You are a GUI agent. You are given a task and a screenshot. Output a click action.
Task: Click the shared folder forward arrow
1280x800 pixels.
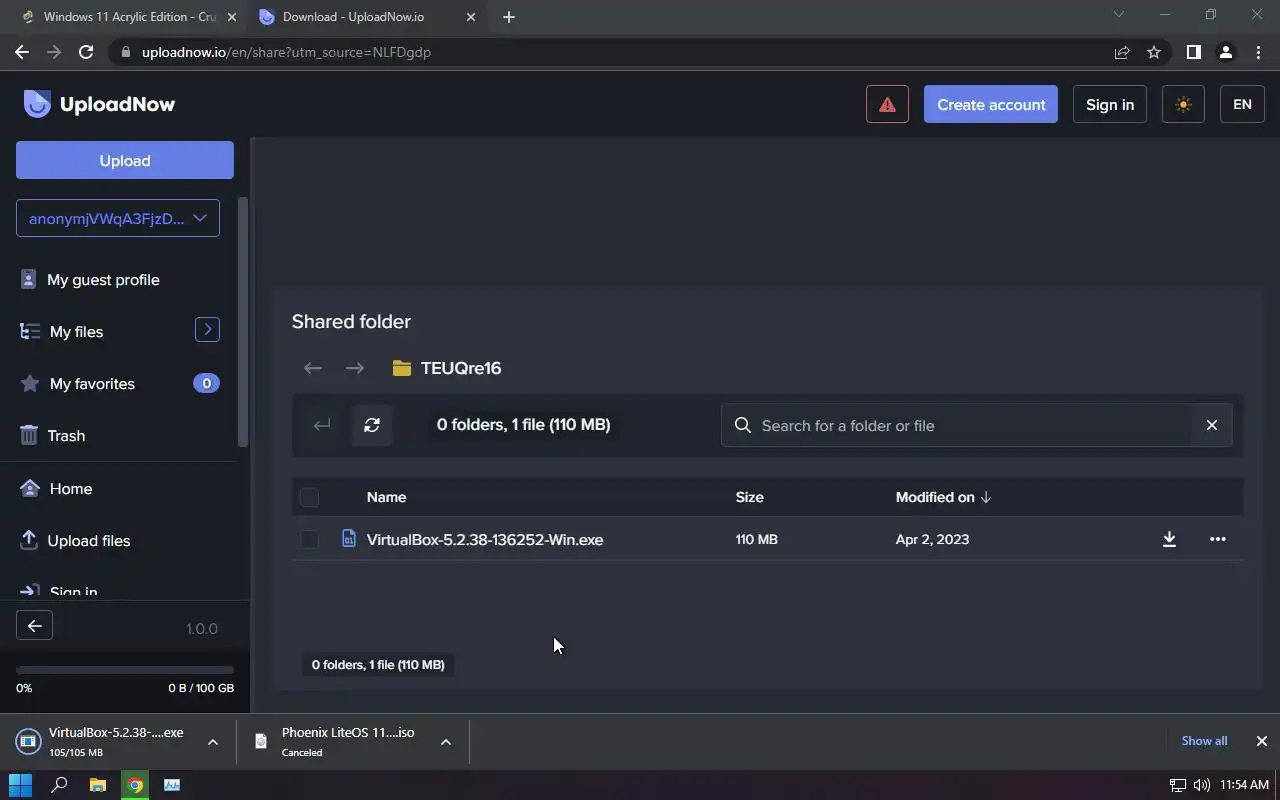tap(355, 368)
